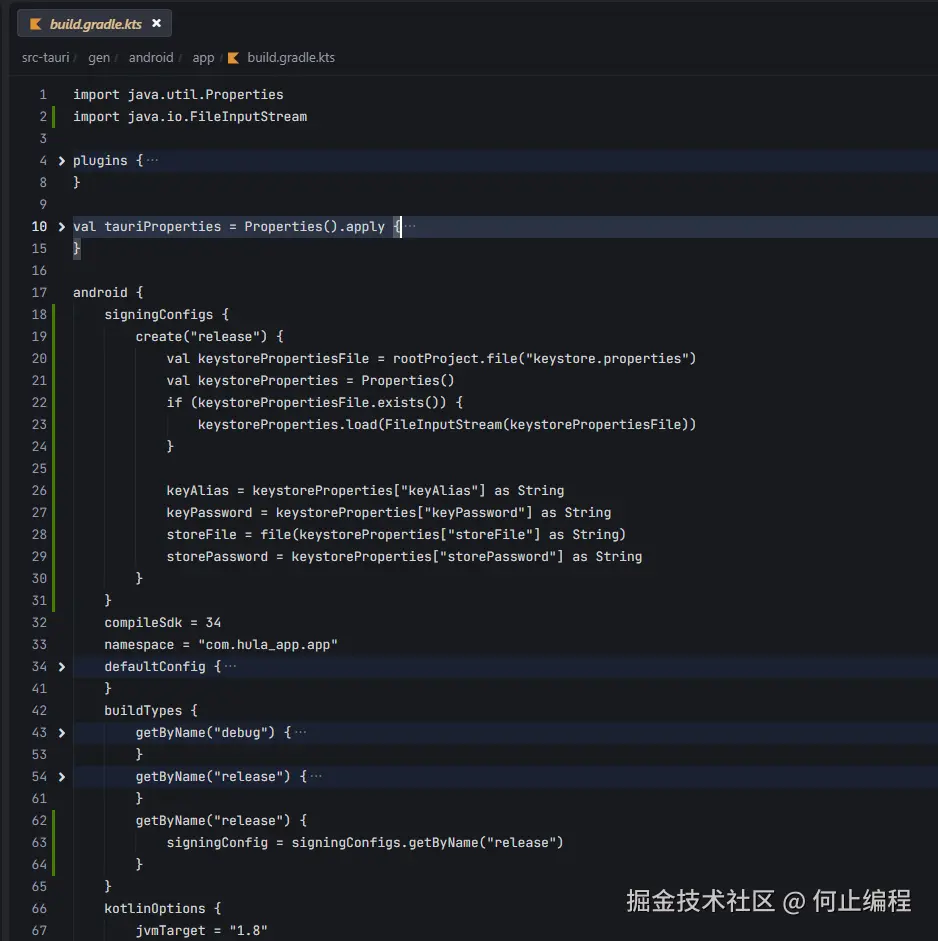
Task: Click the ellipsis after getByName("debug") {
Action: coord(301,732)
